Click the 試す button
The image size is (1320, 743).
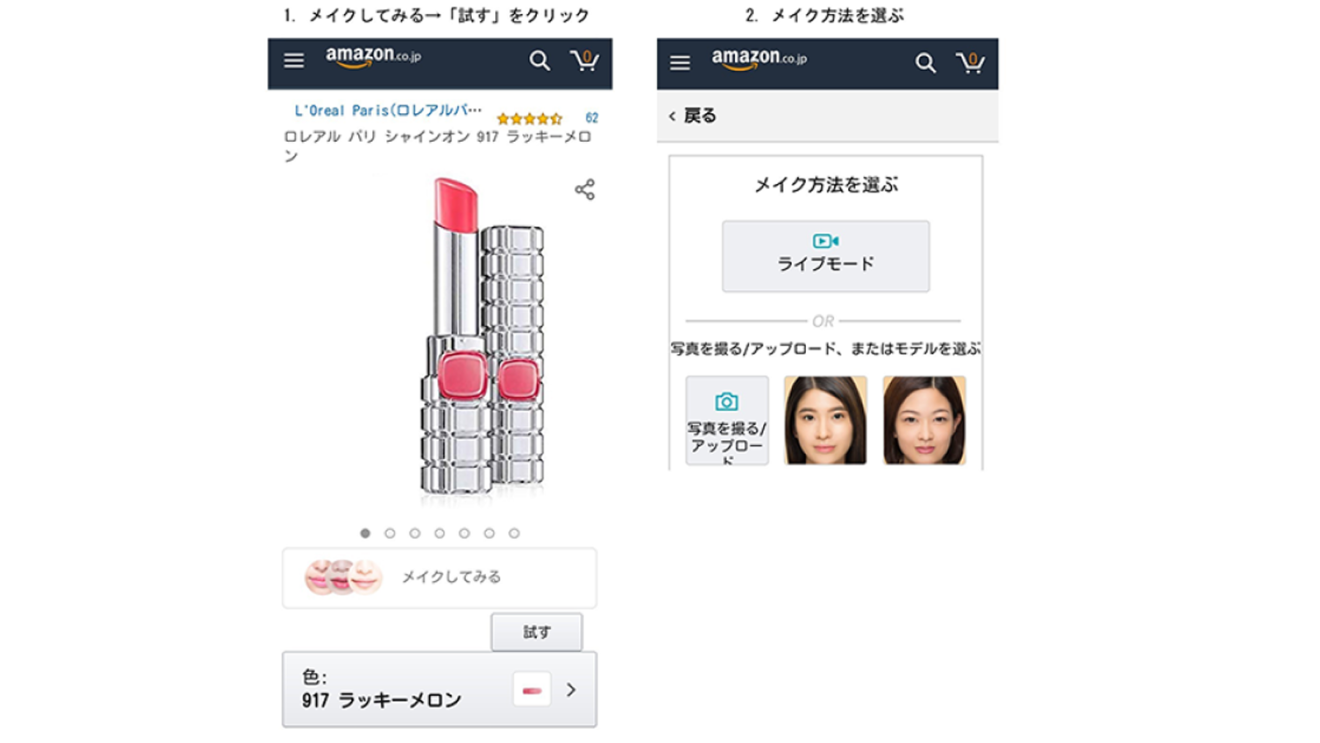(x=537, y=632)
